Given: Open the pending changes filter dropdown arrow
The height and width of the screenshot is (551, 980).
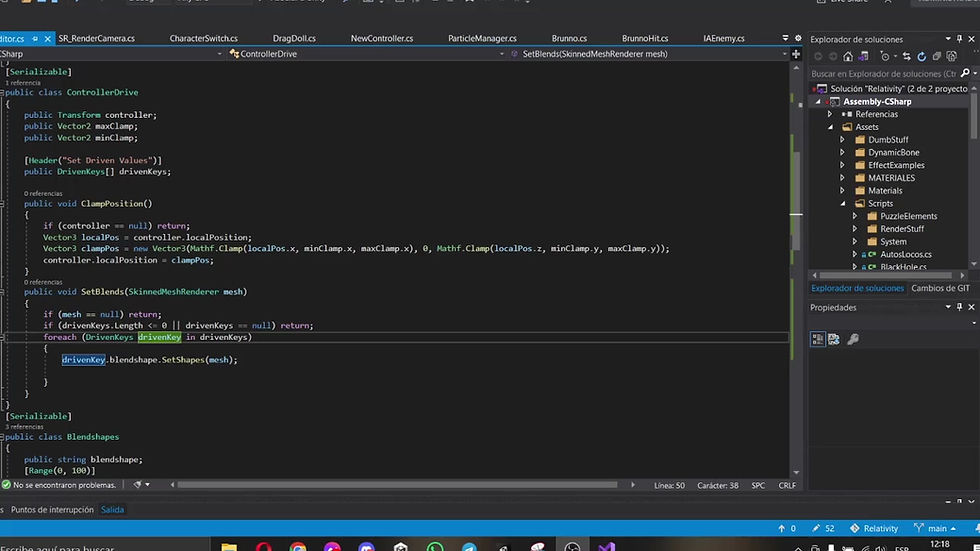Looking at the screenshot, I should (894, 56).
